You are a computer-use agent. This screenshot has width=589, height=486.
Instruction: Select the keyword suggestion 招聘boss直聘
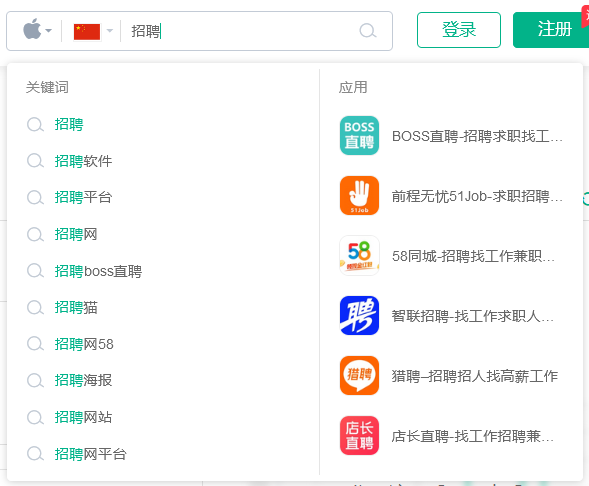coord(98,271)
